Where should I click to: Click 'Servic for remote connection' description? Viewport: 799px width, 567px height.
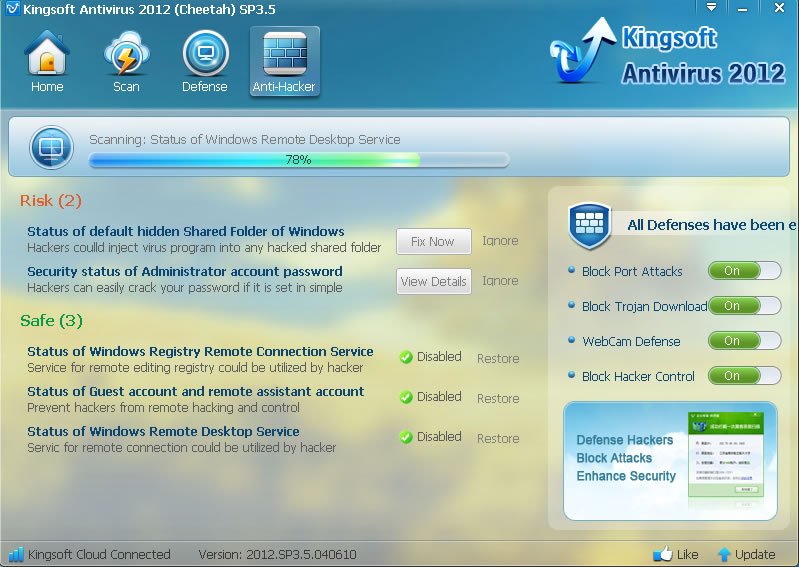(x=181, y=448)
